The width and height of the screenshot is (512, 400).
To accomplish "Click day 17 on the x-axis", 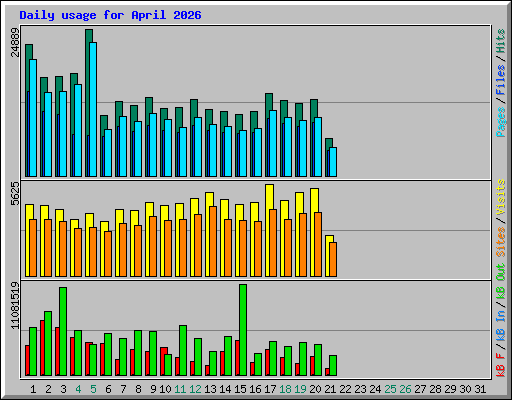I will pos(270,389).
